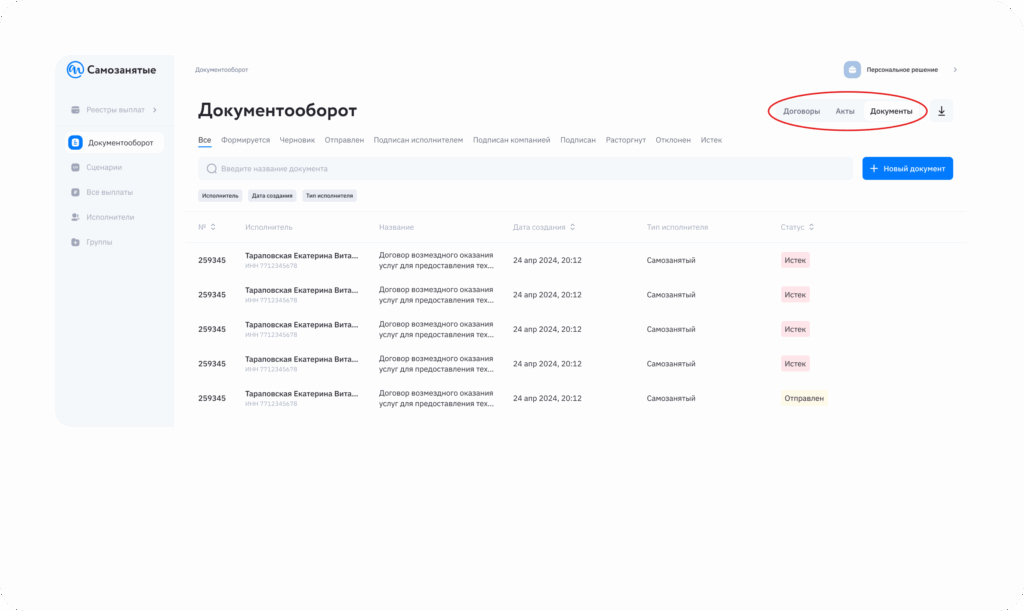The width and height of the screenshot is (1024, 611).
Task: Click the Исполнители sidebar icon
Action: [x=75, y=217]
